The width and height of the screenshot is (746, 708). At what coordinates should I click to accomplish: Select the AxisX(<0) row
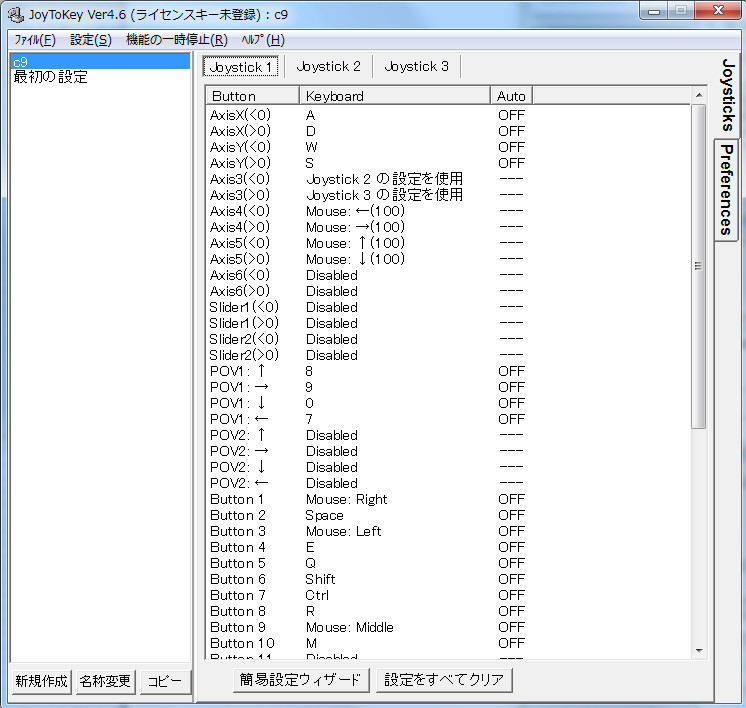449,115
